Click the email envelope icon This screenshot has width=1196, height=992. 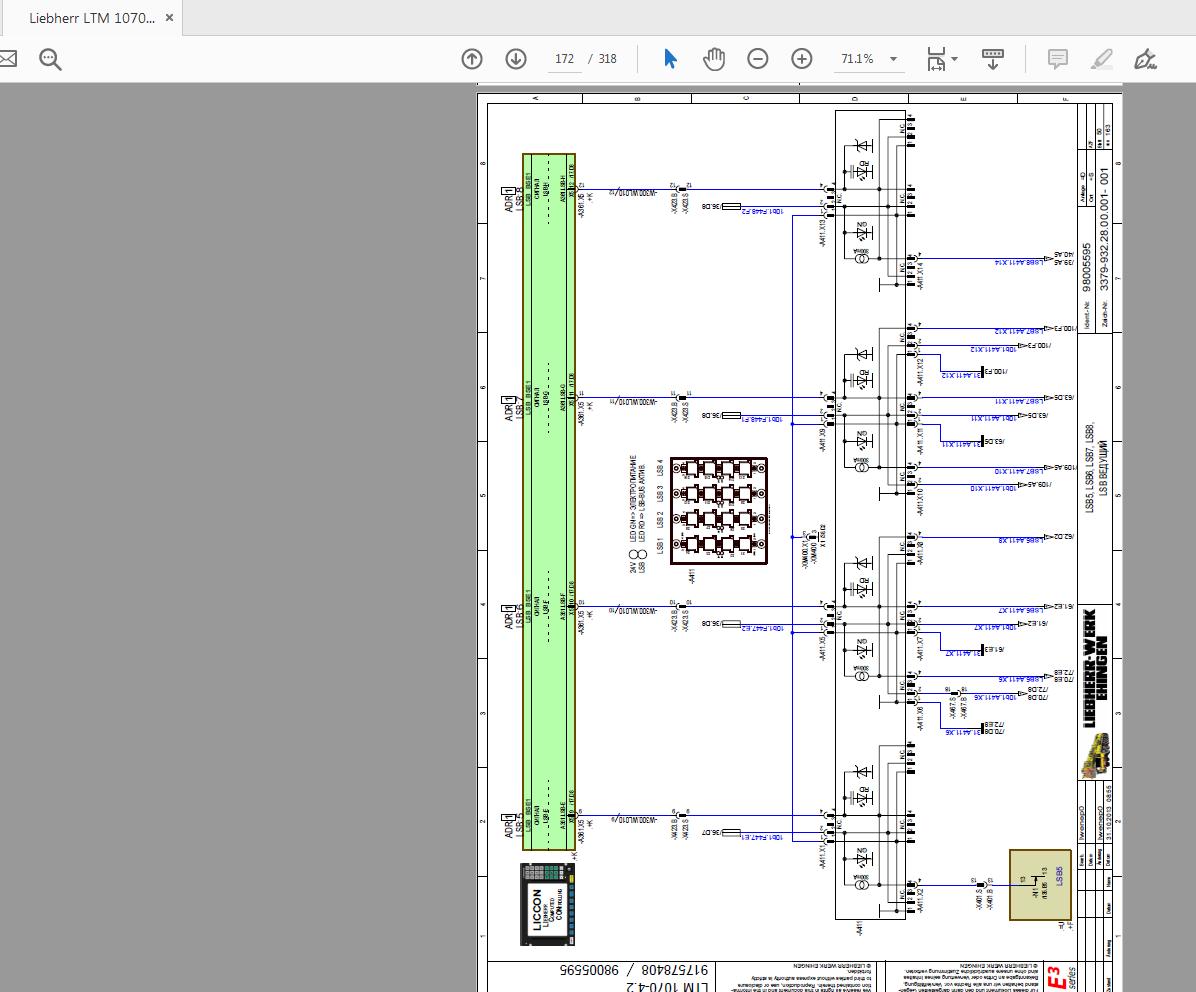[x=7, y=59]
